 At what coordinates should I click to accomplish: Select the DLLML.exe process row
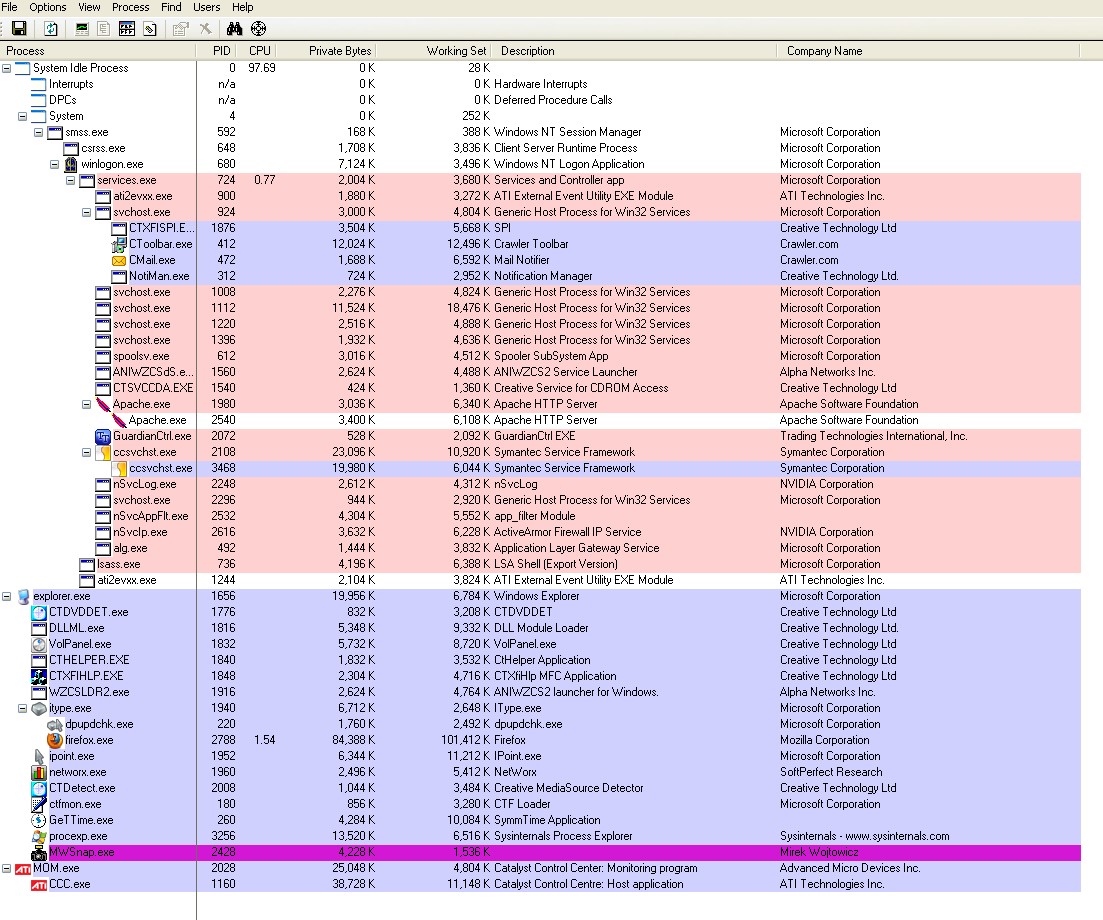(x=540, y=628)
